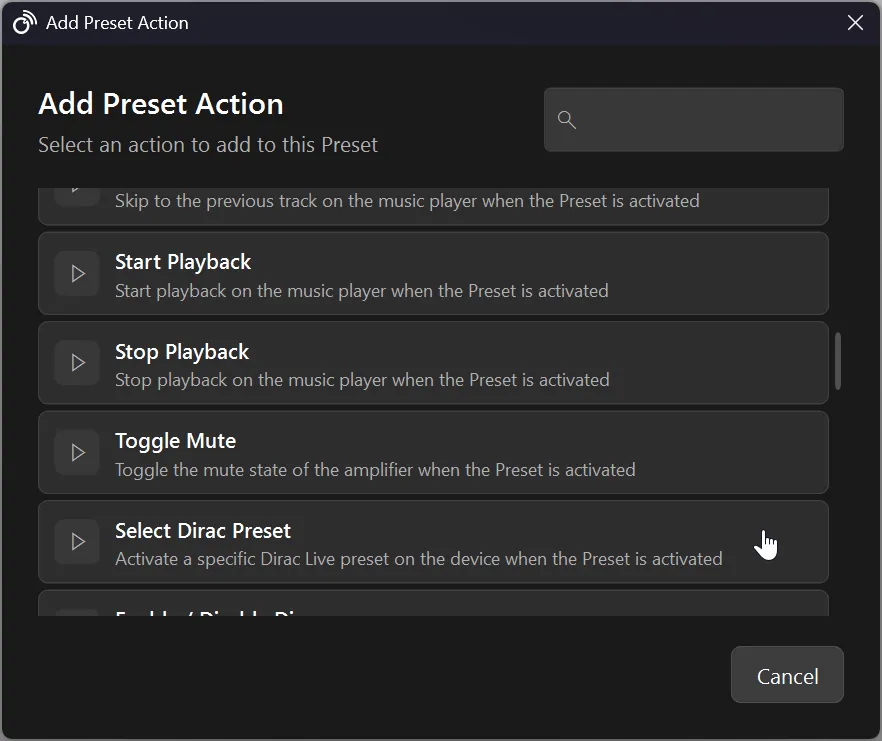Click the play icon beside Select Dirac Preset

(x=76, y=542)
